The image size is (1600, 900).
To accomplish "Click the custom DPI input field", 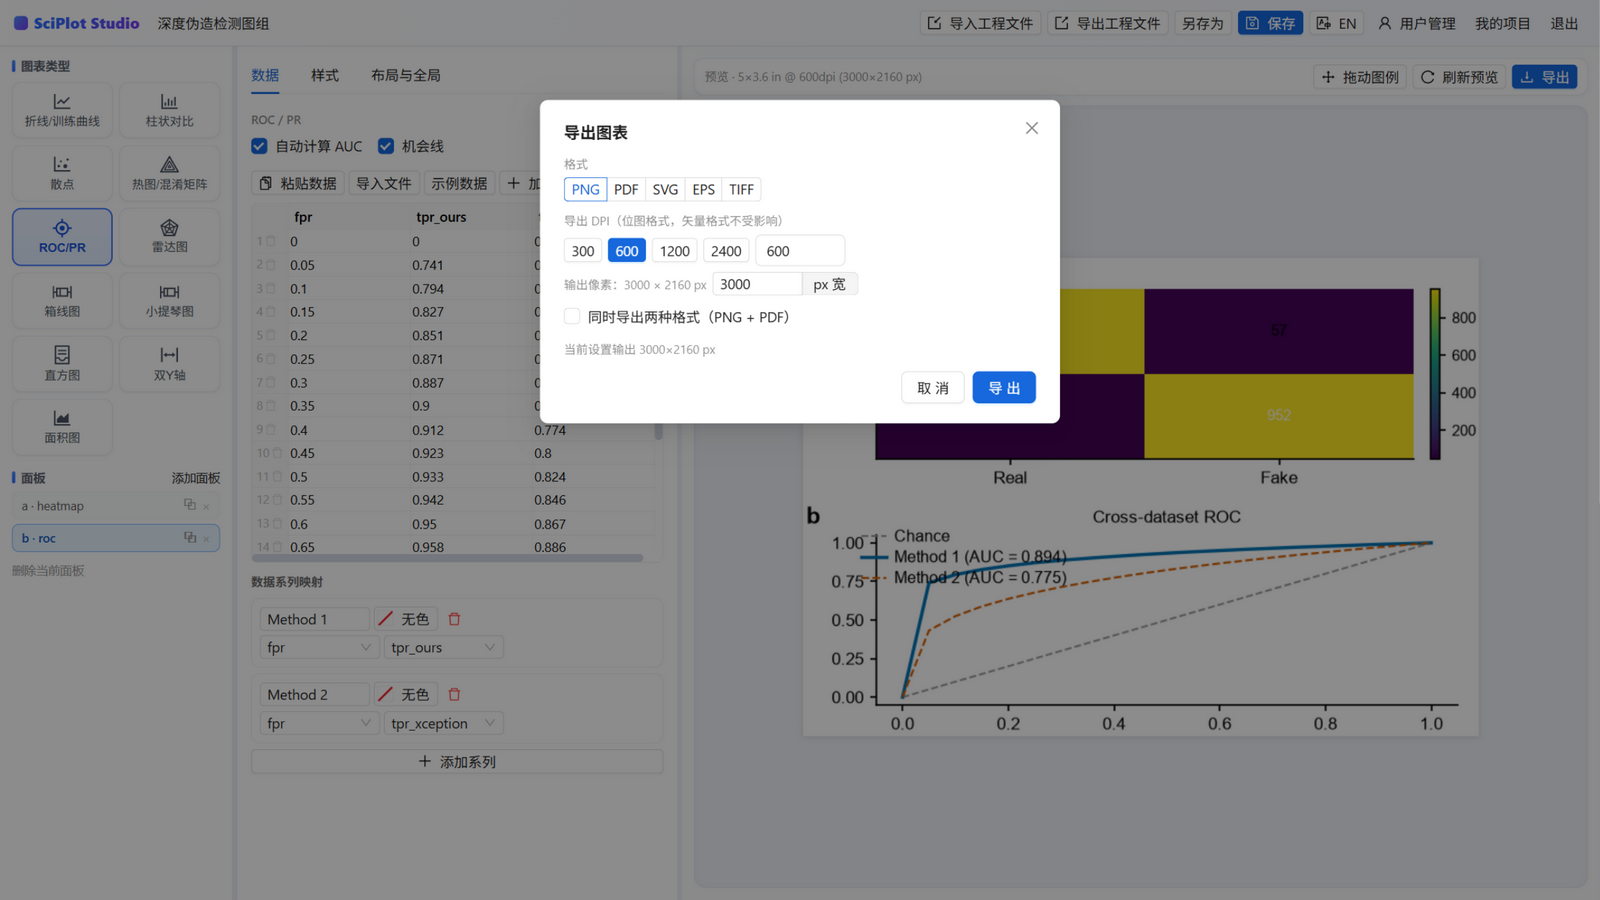I will pos(800,251).
